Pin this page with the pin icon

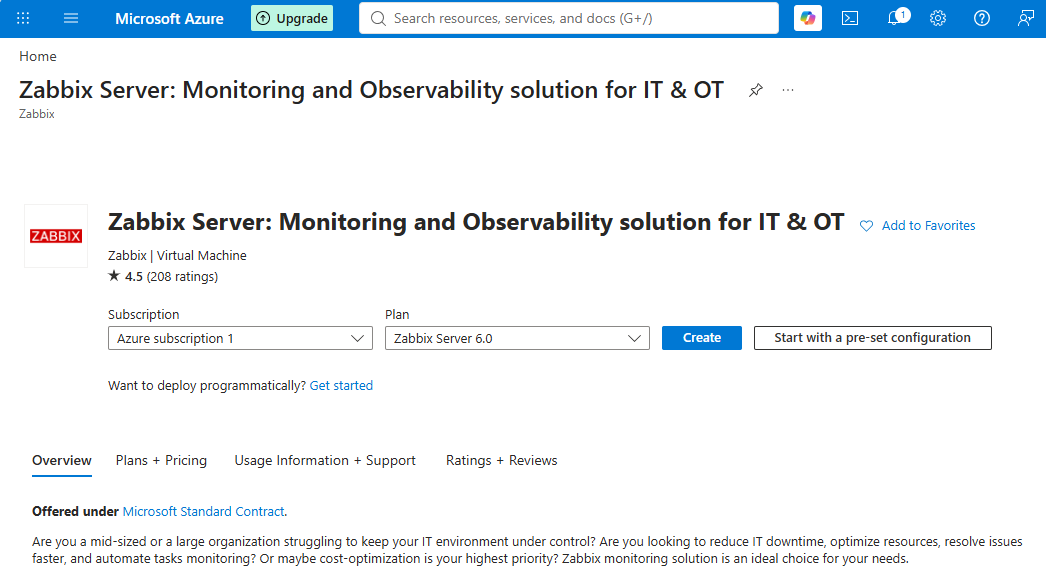(755, 90)
